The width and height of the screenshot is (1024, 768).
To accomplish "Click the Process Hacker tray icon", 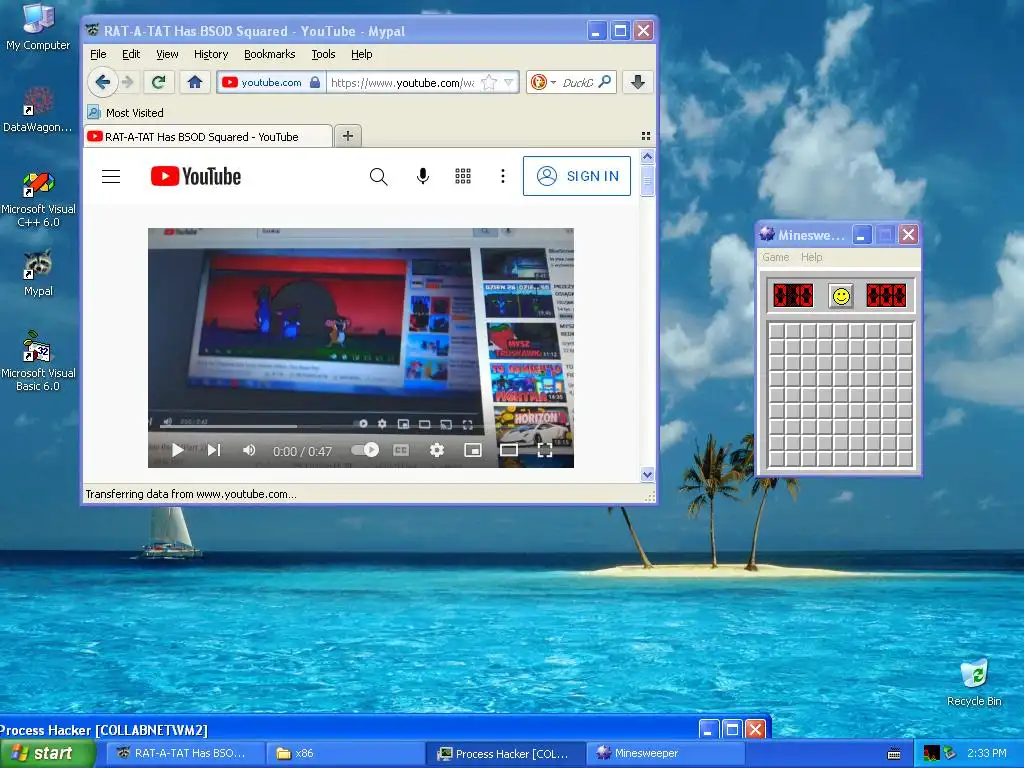I will point(931,754).
